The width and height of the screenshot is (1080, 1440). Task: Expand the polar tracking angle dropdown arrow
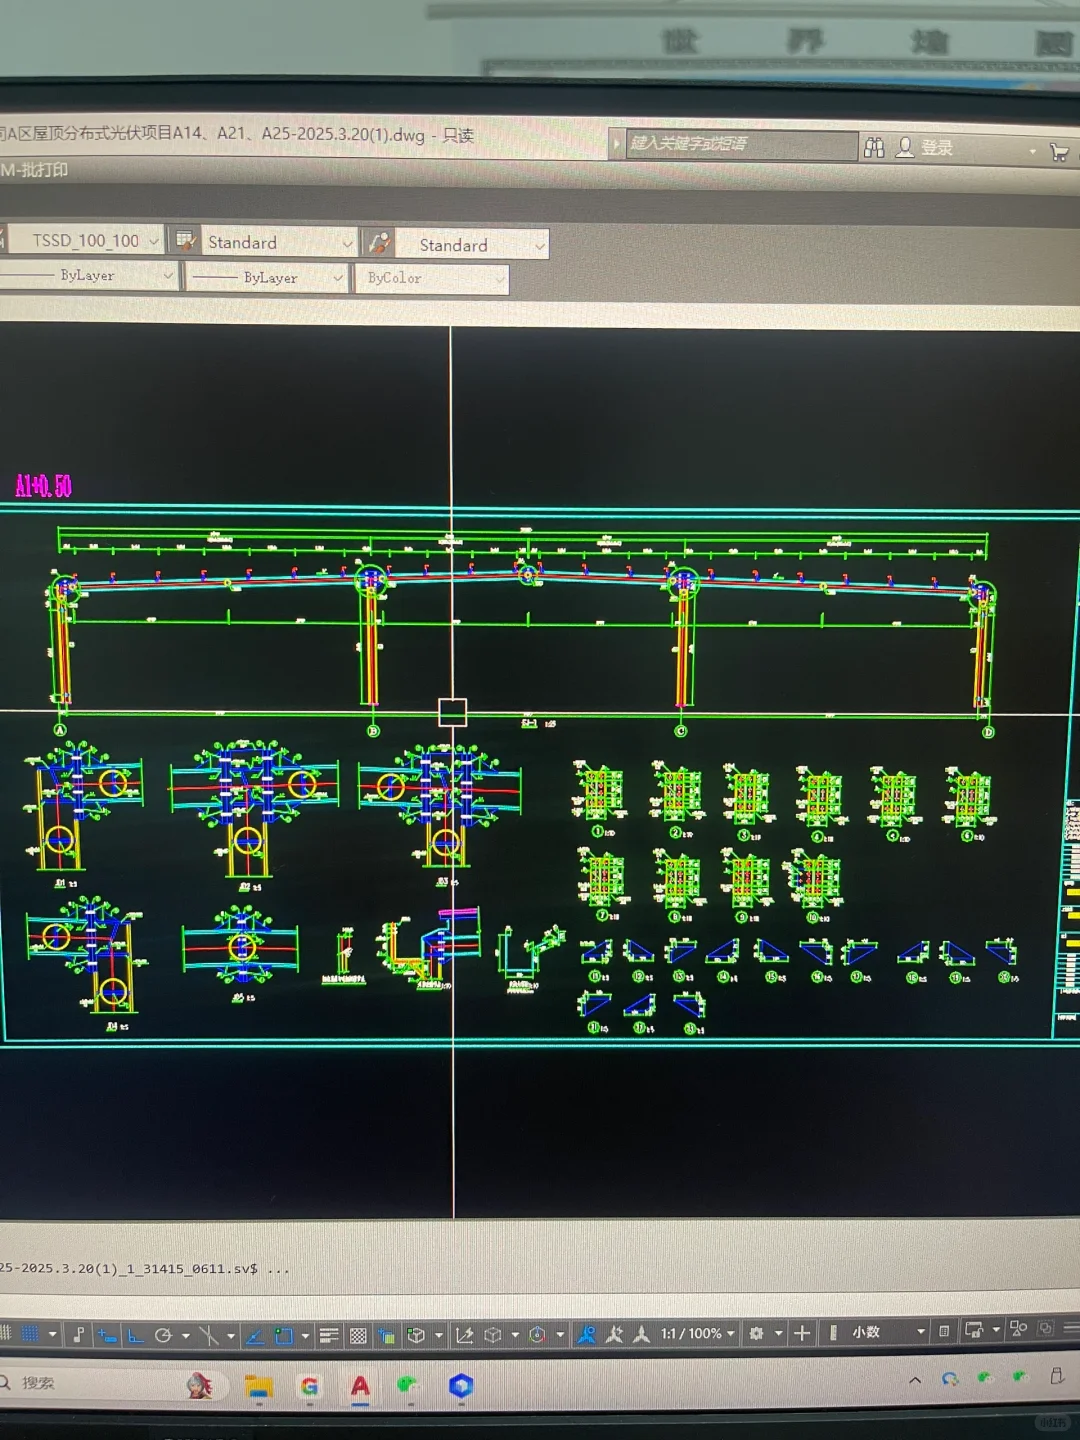click(185, 1335)
